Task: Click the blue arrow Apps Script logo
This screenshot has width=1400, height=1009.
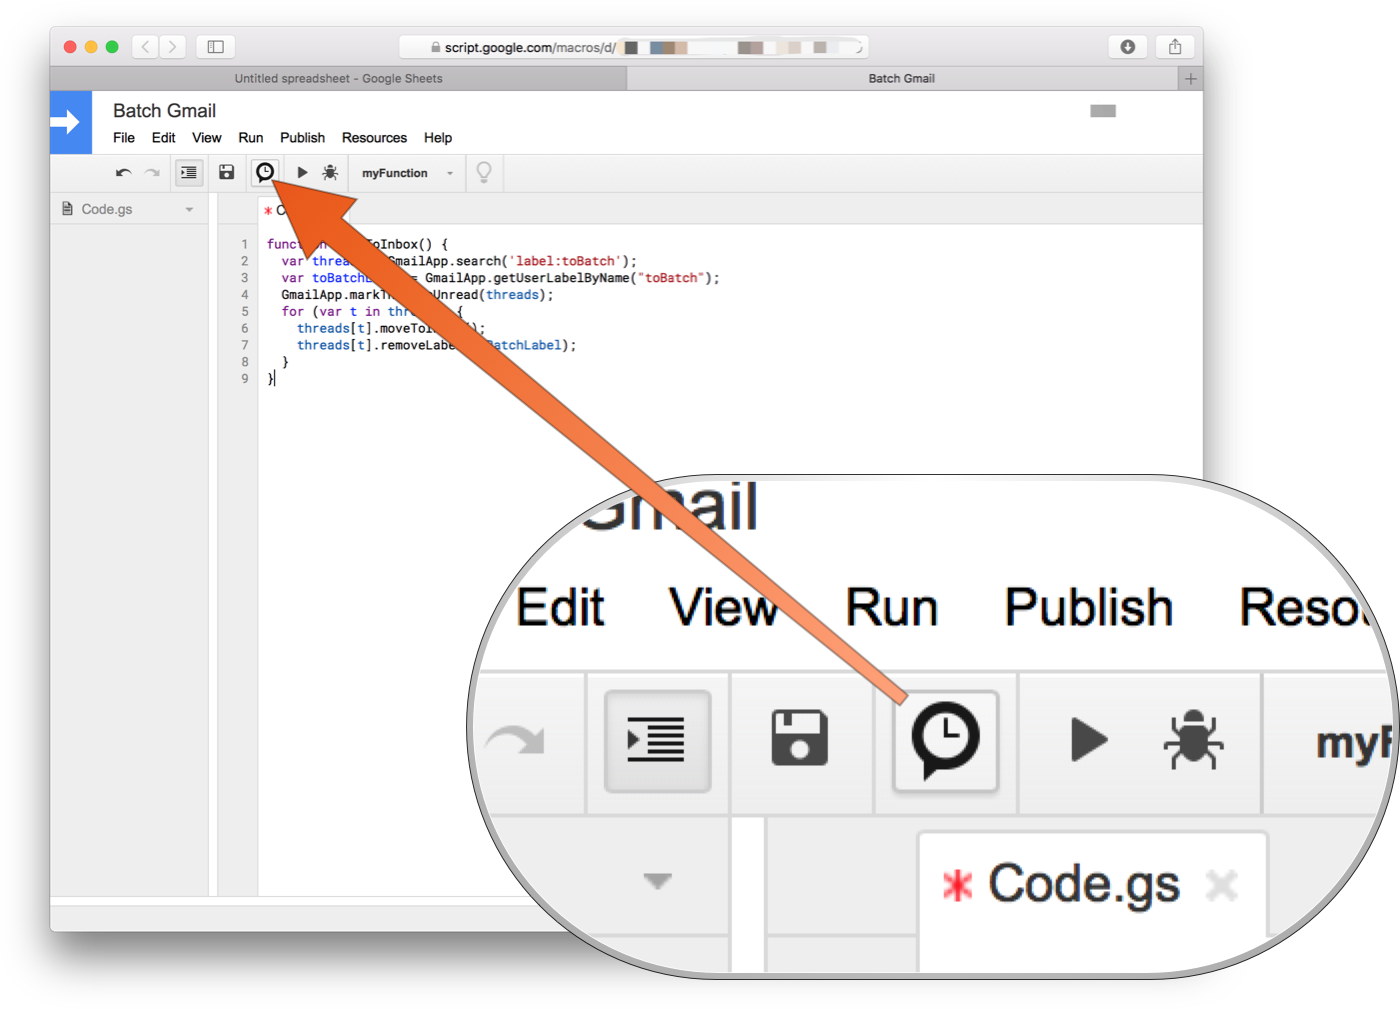Action: [70, 122]
